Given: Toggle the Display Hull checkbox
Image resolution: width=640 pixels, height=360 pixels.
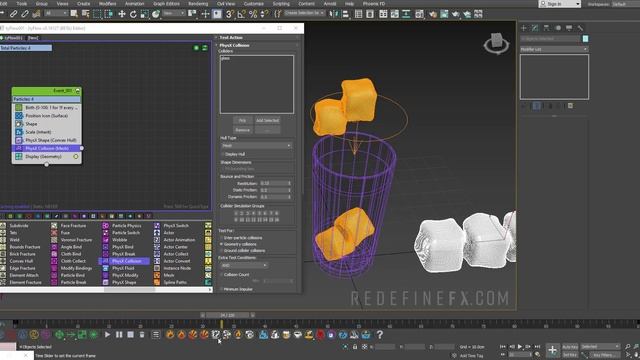Looking at the screenshot, I should click(x=223, y=154).
